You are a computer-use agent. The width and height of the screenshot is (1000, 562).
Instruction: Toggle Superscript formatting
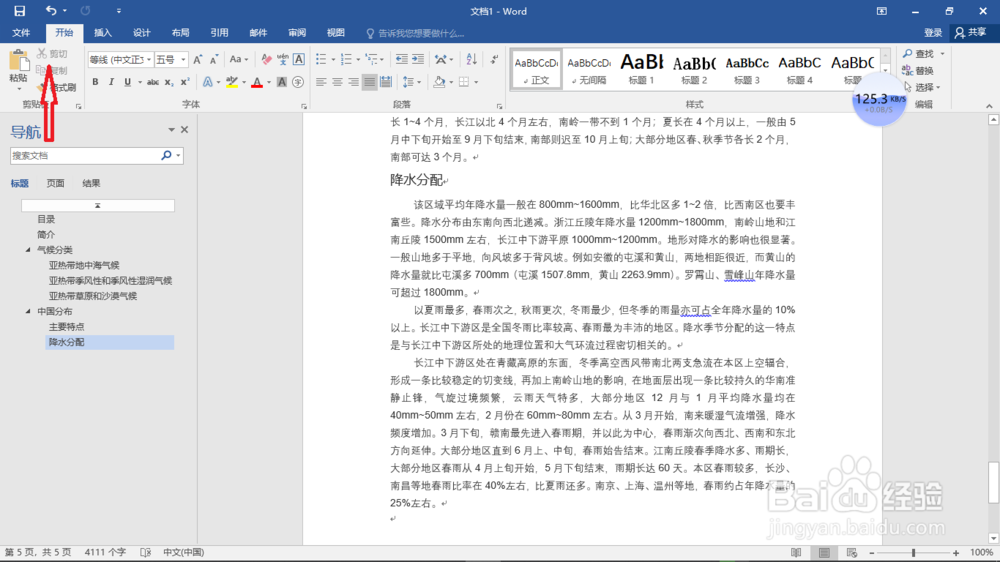point(184,82)
